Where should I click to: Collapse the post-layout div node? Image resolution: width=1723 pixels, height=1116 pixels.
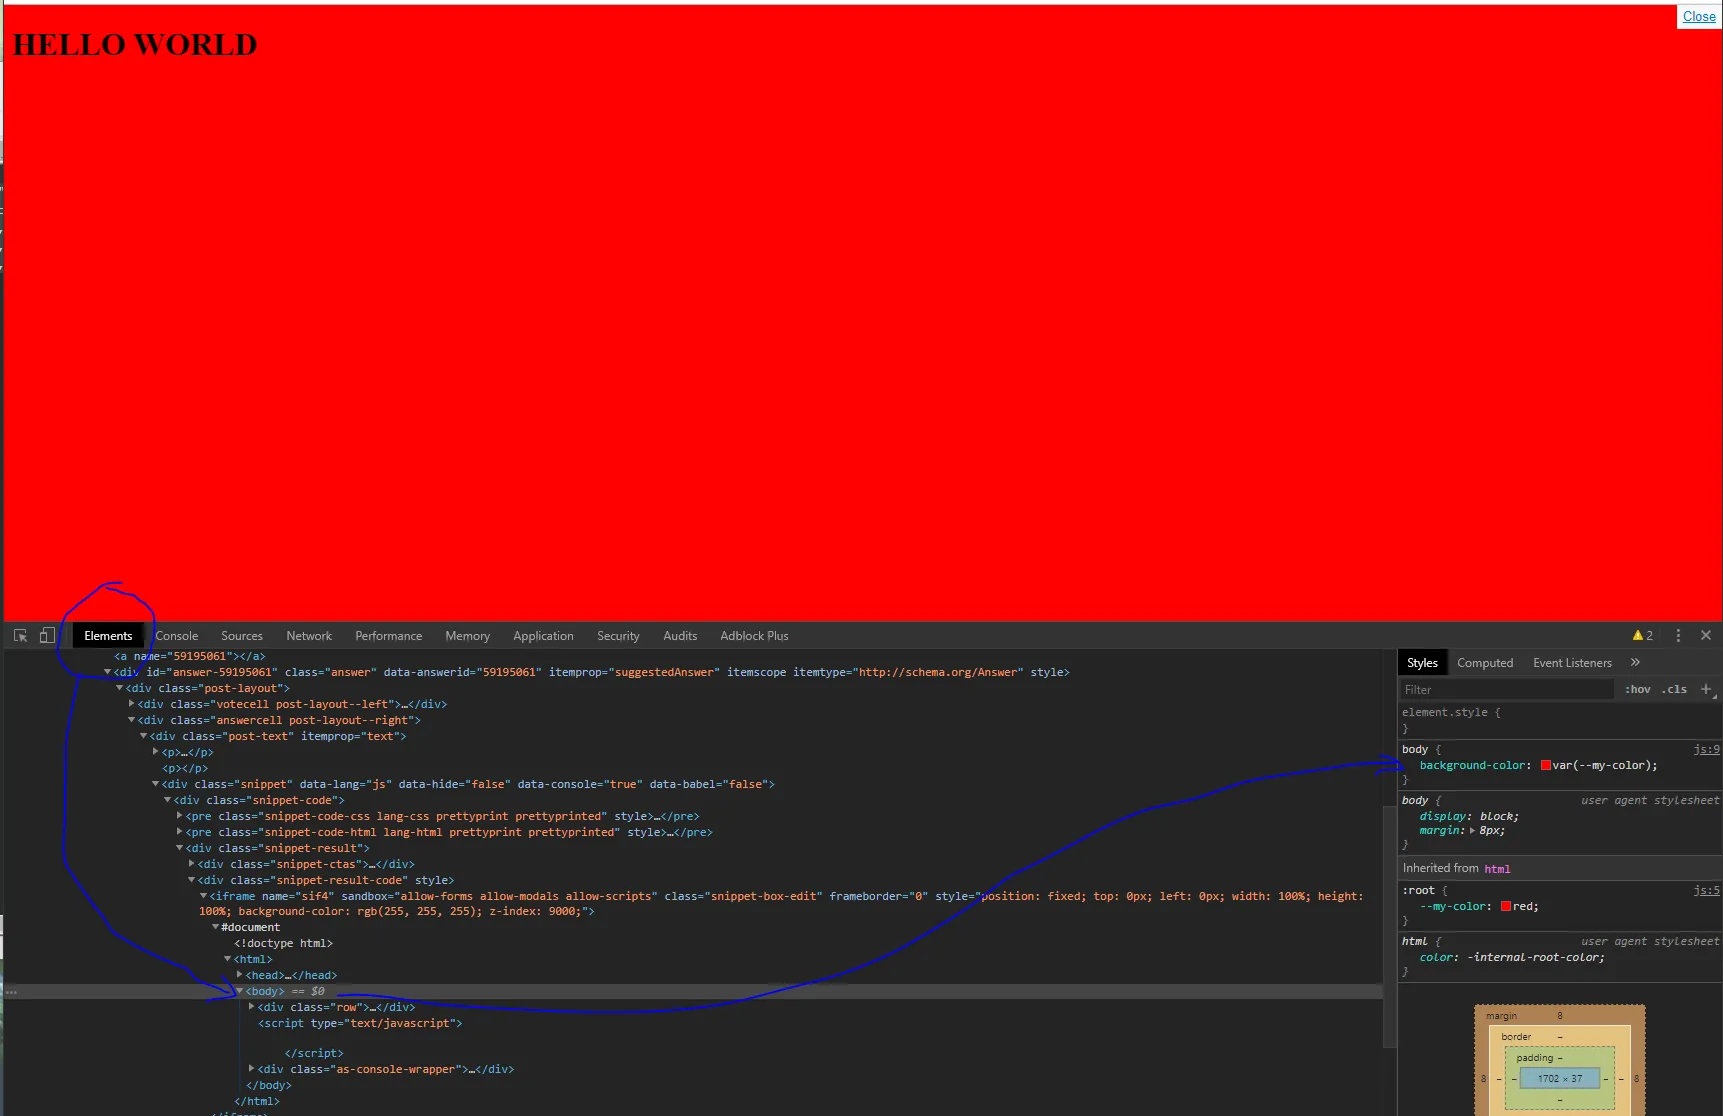point(119,688)
